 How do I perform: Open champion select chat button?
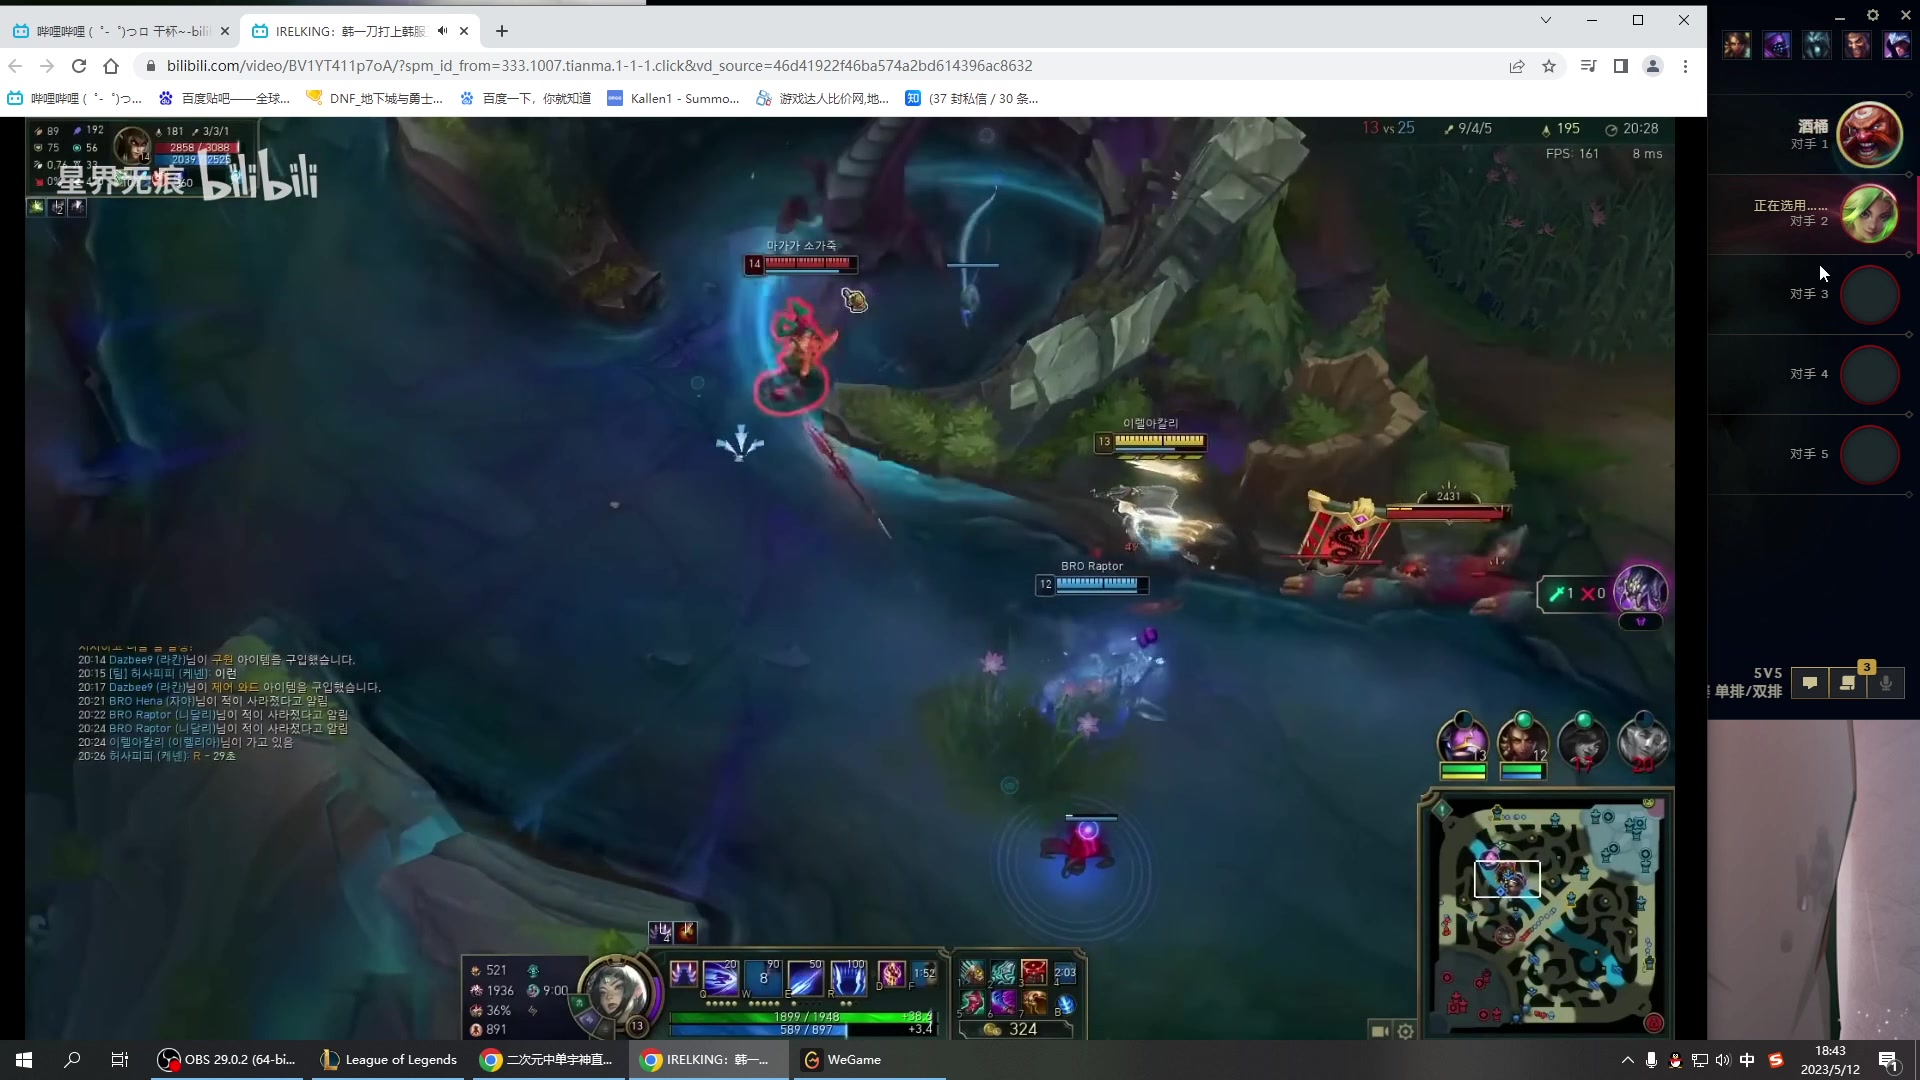click(1810, 683)
